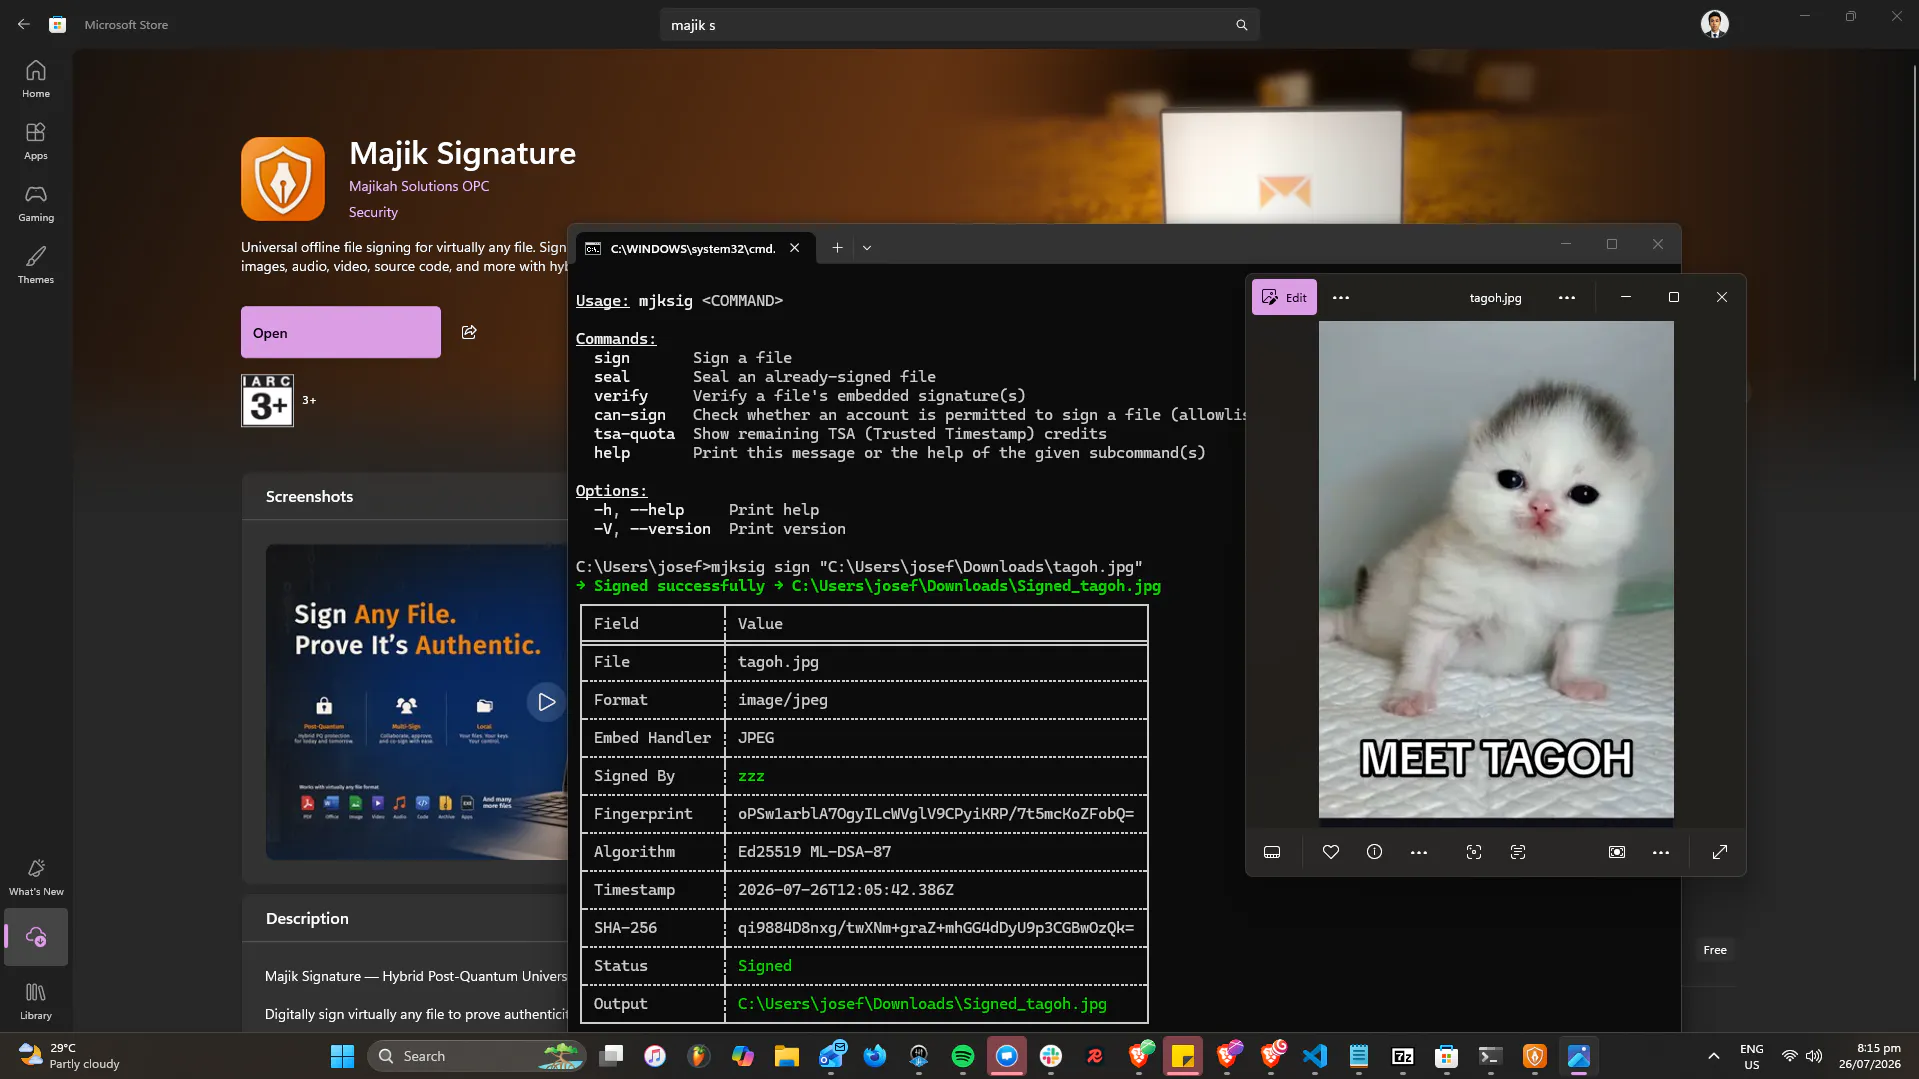Start slideshow icon in Photos toolbar

[x=1616, y=852]
